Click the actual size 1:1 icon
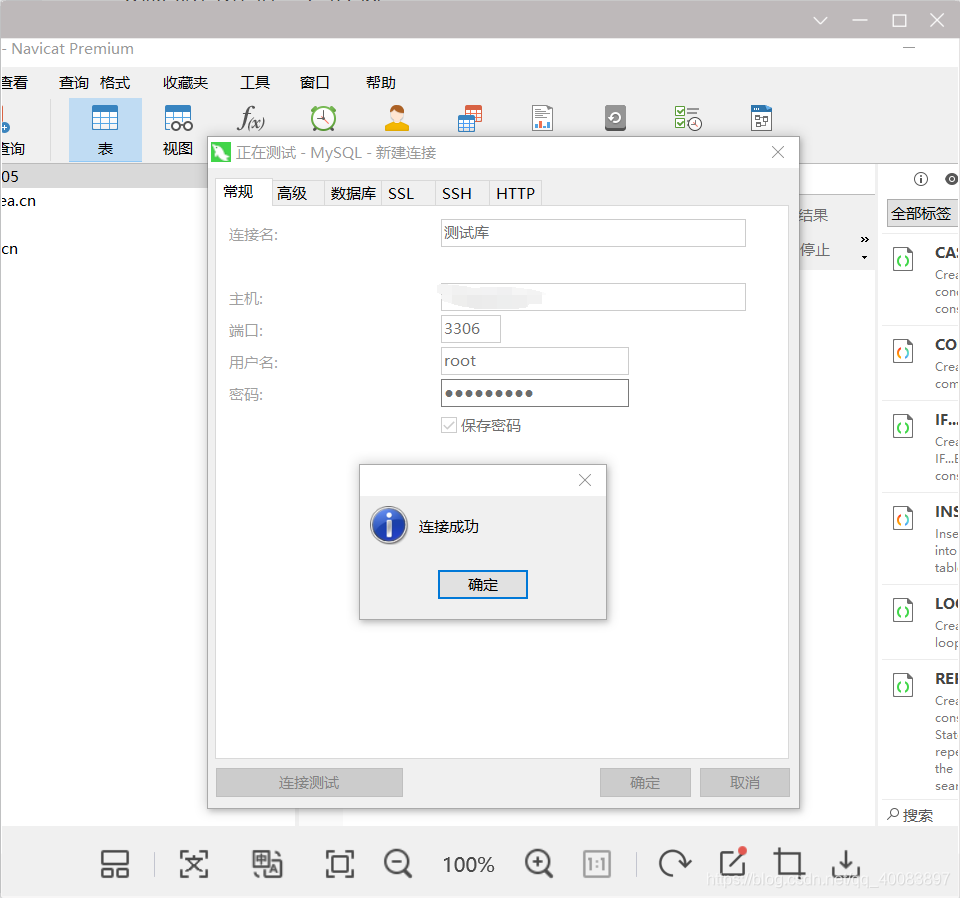The height and width of the screenshot is (898, 960). 597,864
